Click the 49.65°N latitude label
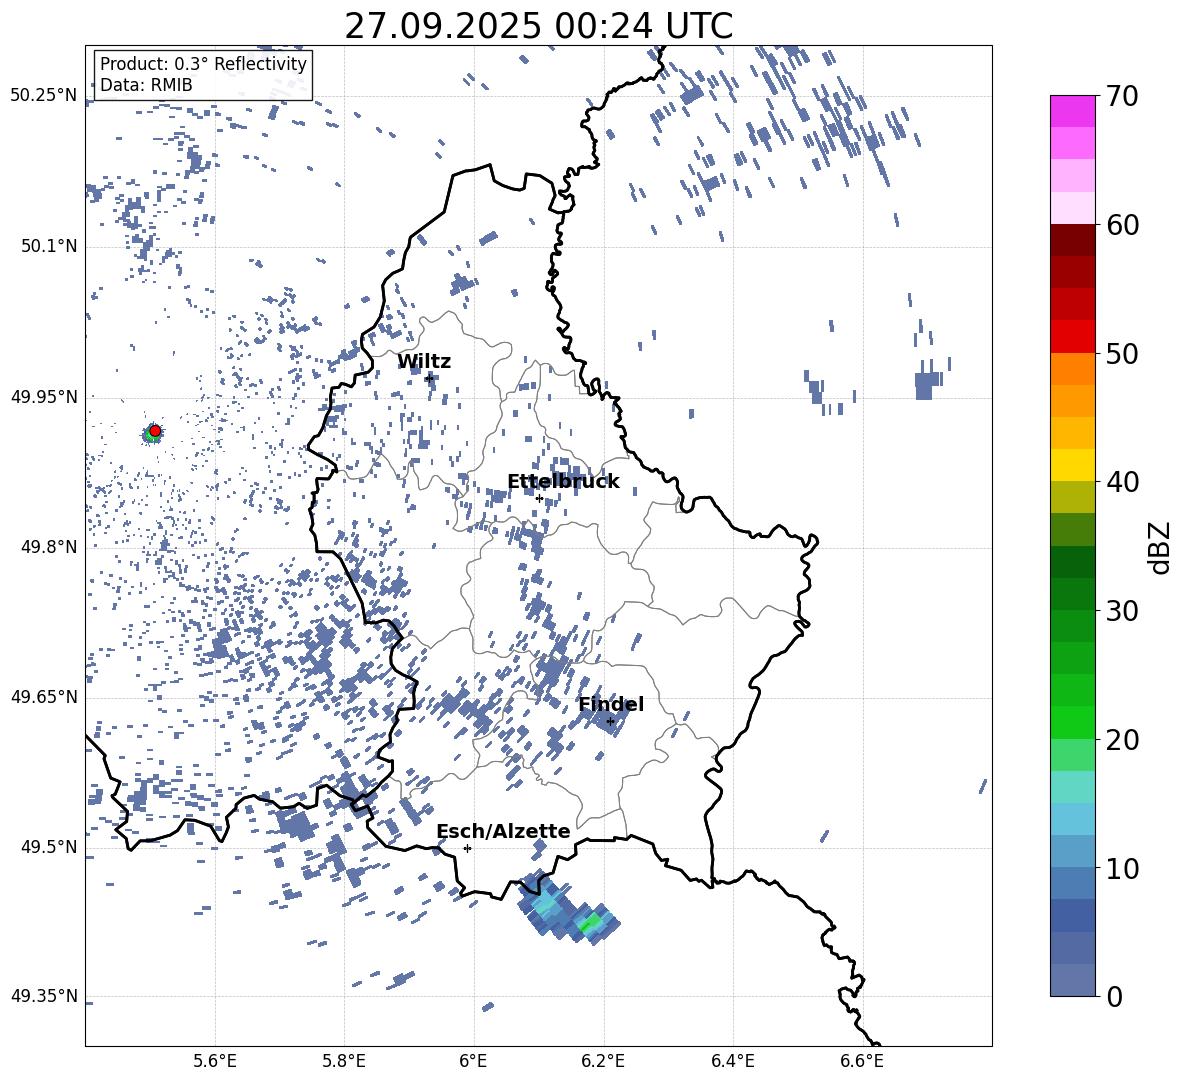 pyautogui.click(x=44, y=696)
